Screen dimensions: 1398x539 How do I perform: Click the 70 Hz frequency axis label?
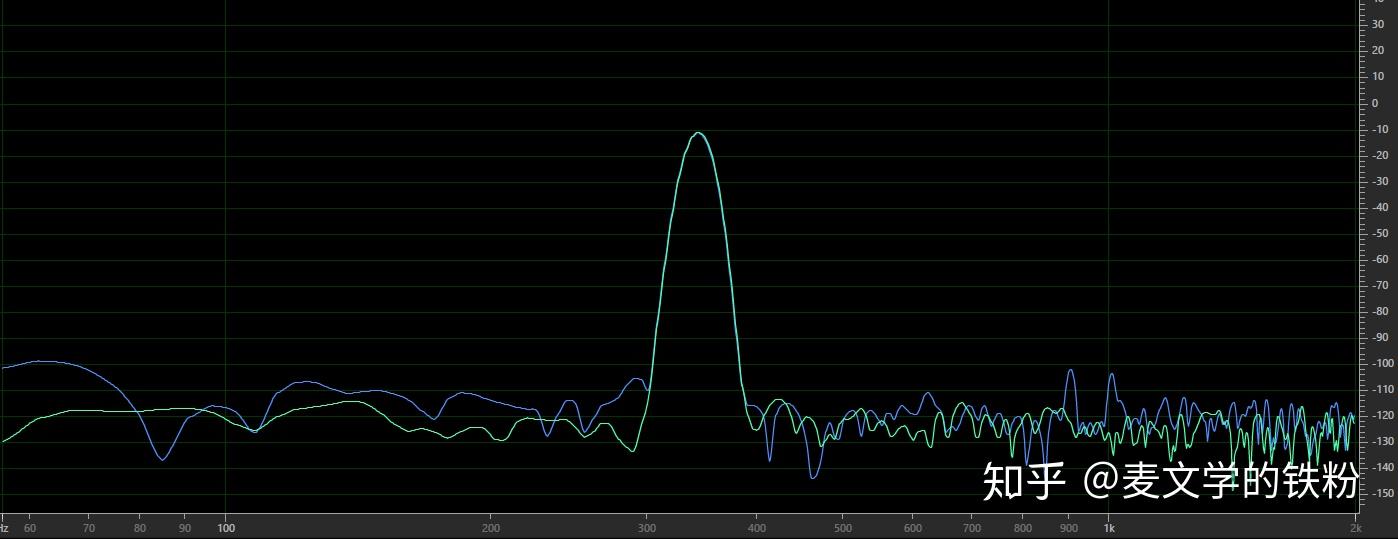pos(89,528)
